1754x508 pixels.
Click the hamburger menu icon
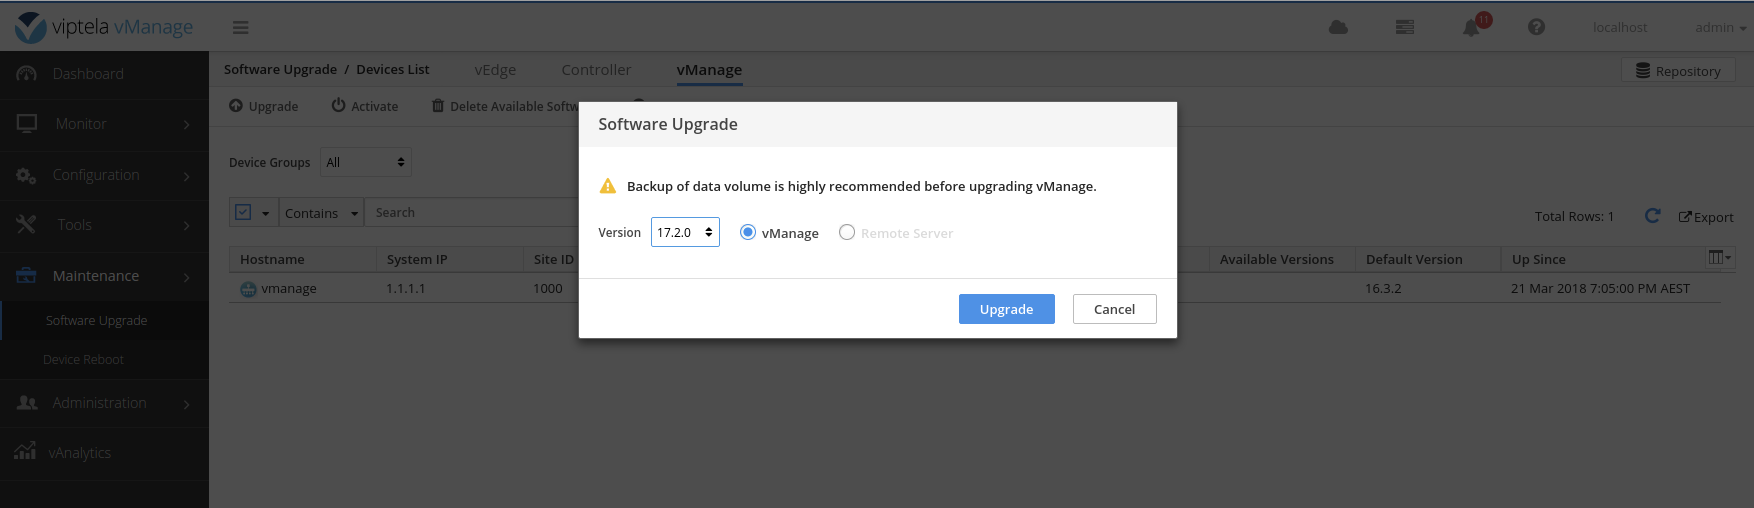[240, 28]
